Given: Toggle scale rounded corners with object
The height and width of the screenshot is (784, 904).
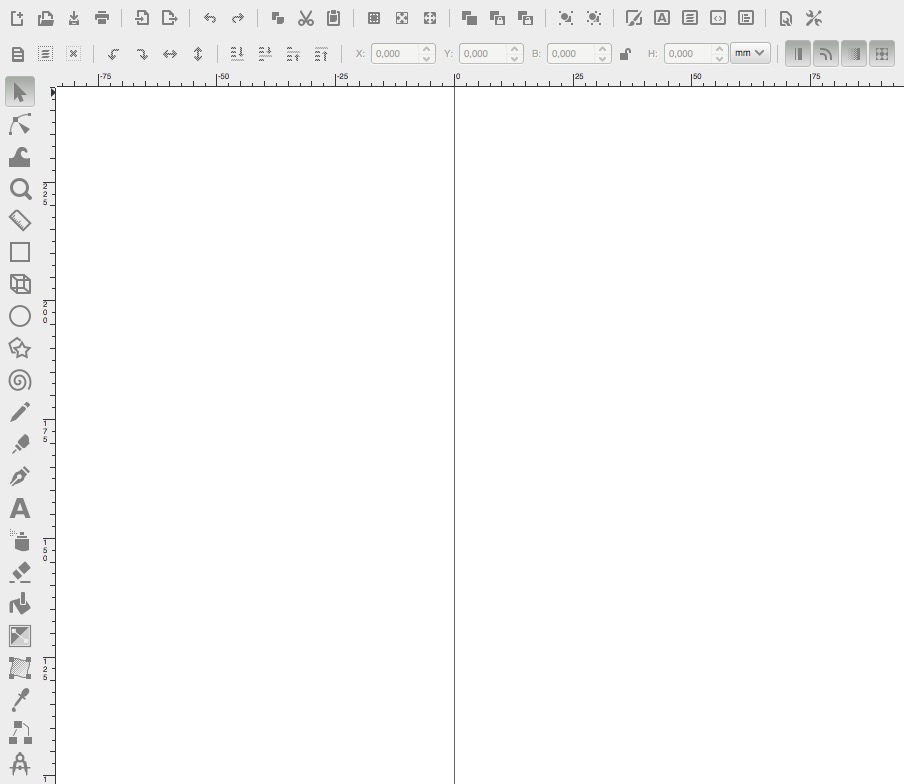Looking at the screenshot, I should pyautogui.click(x=826, y=54).
